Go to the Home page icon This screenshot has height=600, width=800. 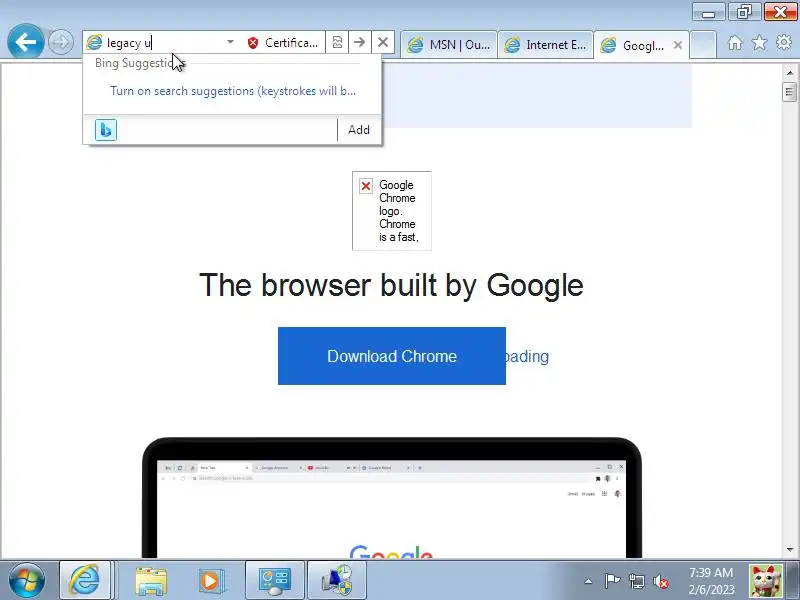pyautogui.click(x=735, y=43)
